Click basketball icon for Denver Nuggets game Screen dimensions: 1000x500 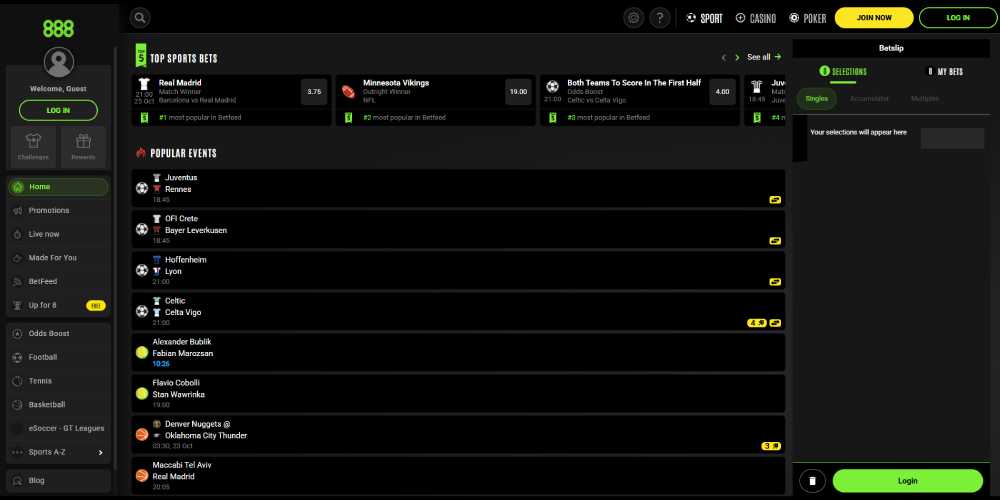click(142, 434)
